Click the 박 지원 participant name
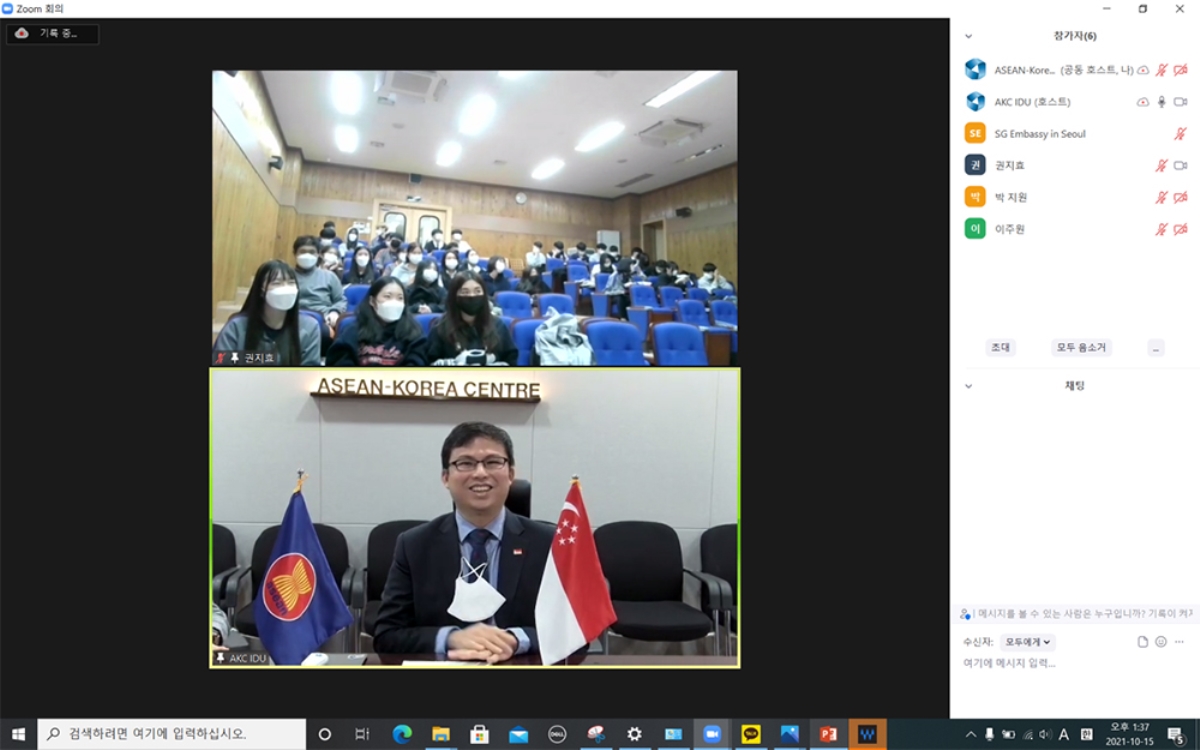The image size is (1200, 750). pyautogui.click(x=1010, y=197)
